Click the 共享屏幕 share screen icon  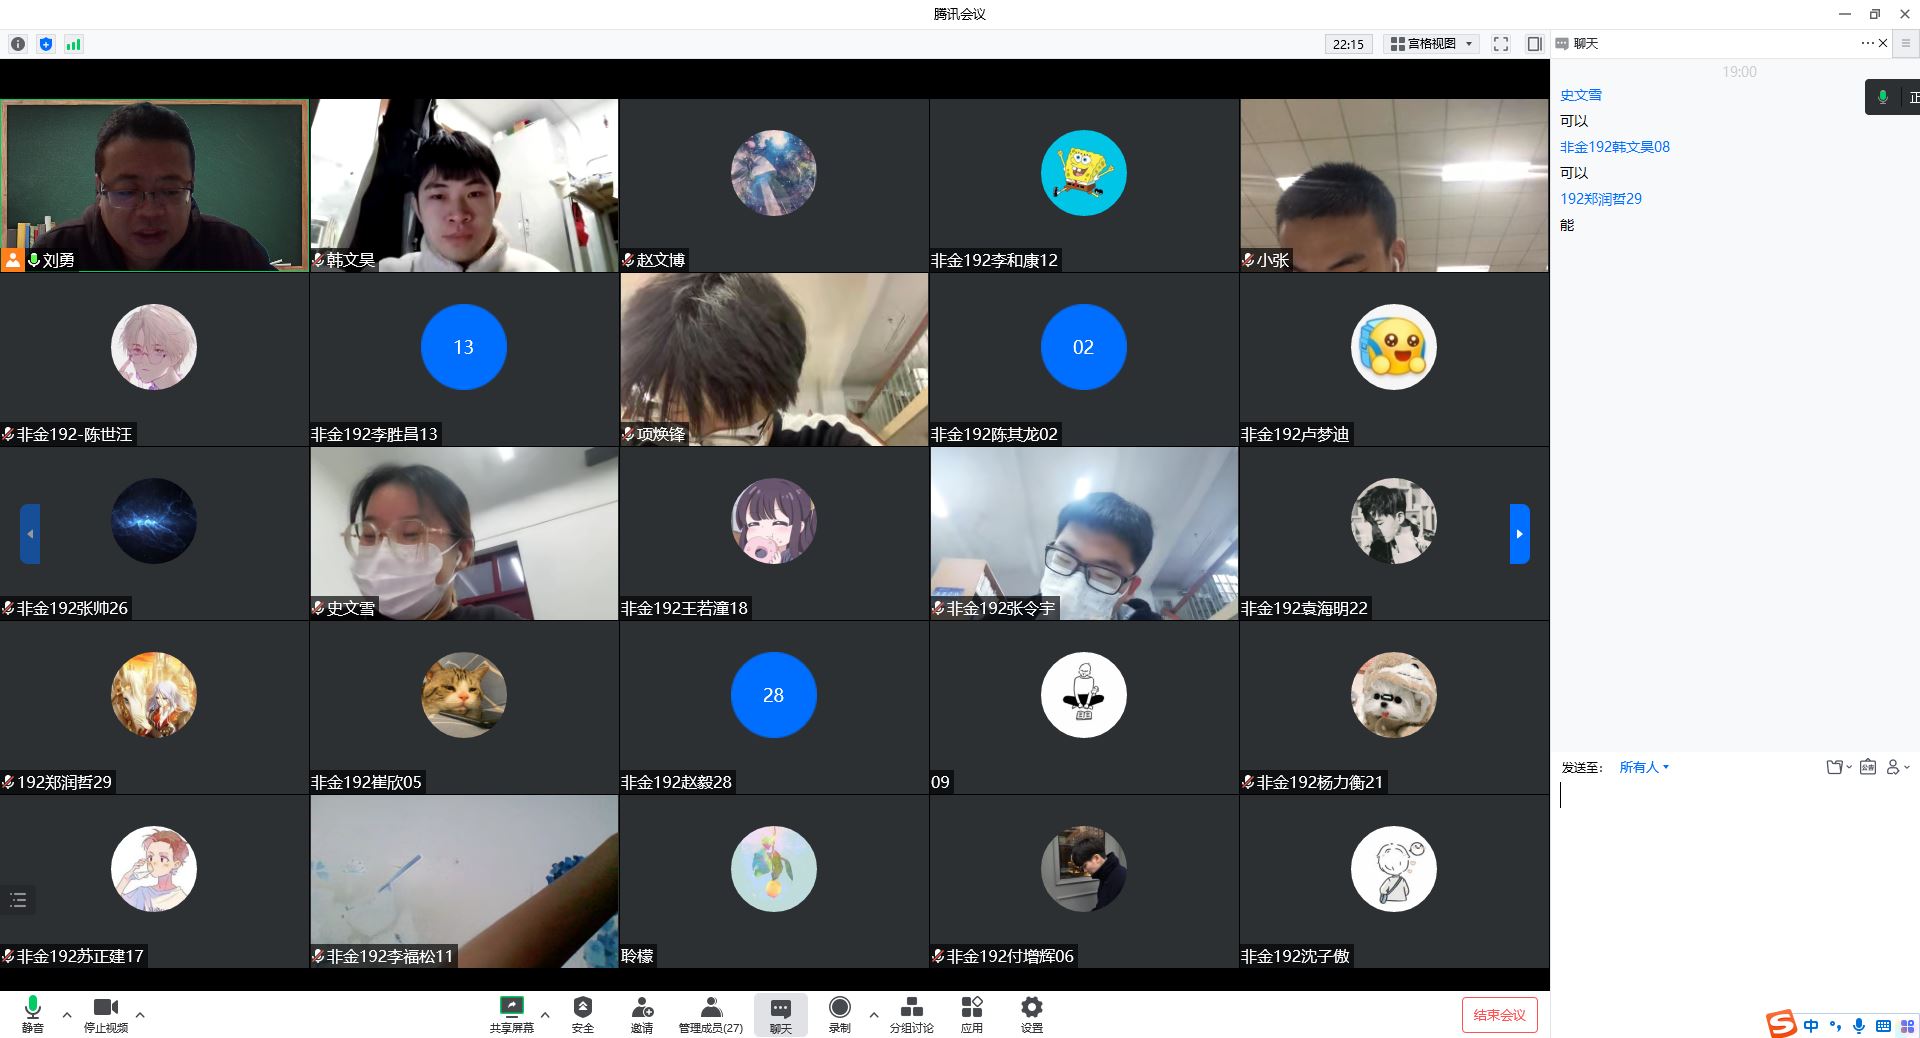[511, 1012]
